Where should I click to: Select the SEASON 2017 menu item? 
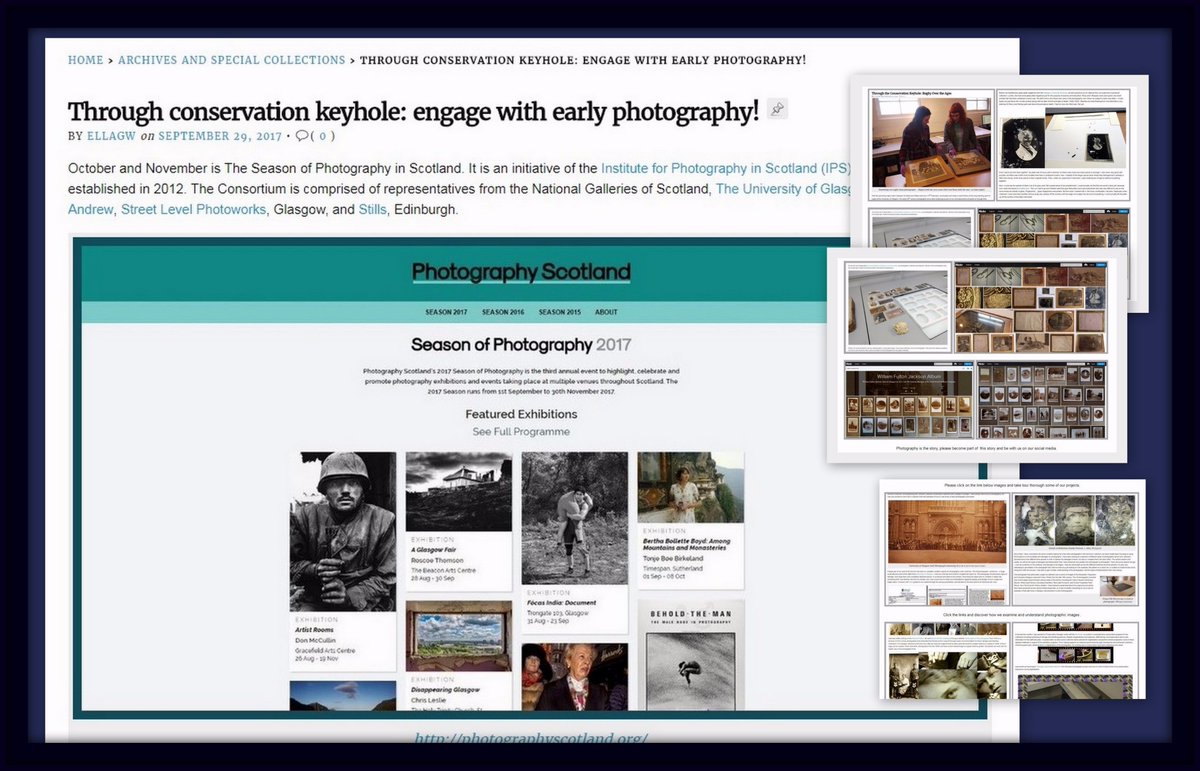click(446, 312)
